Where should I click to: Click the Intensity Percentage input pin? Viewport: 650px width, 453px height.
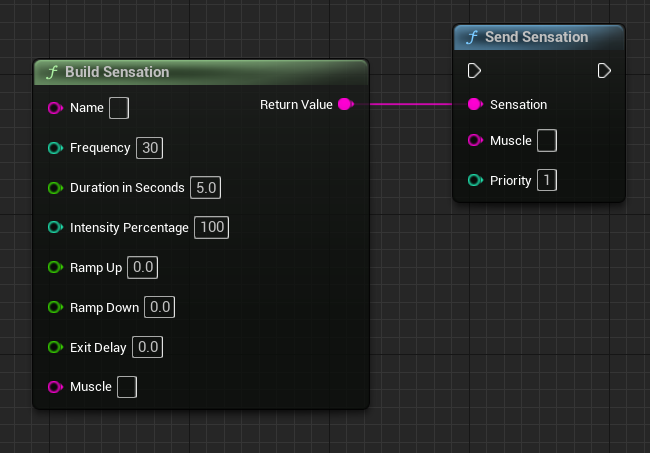(55, 228)
